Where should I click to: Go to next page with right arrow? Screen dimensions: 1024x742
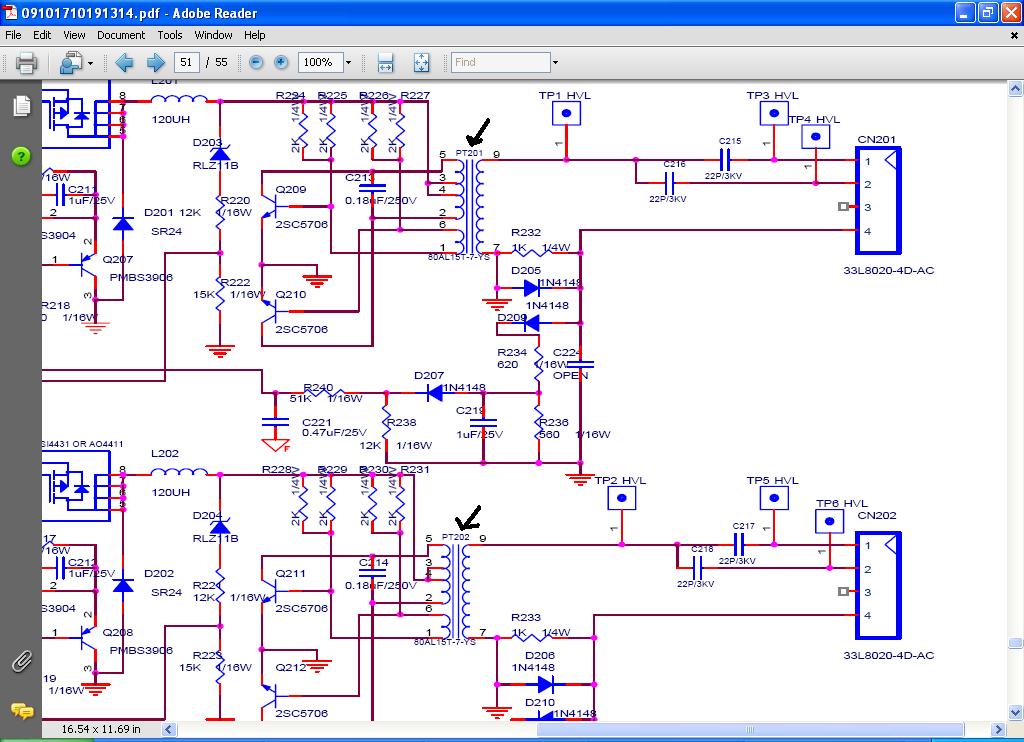[x=155, y=63]
